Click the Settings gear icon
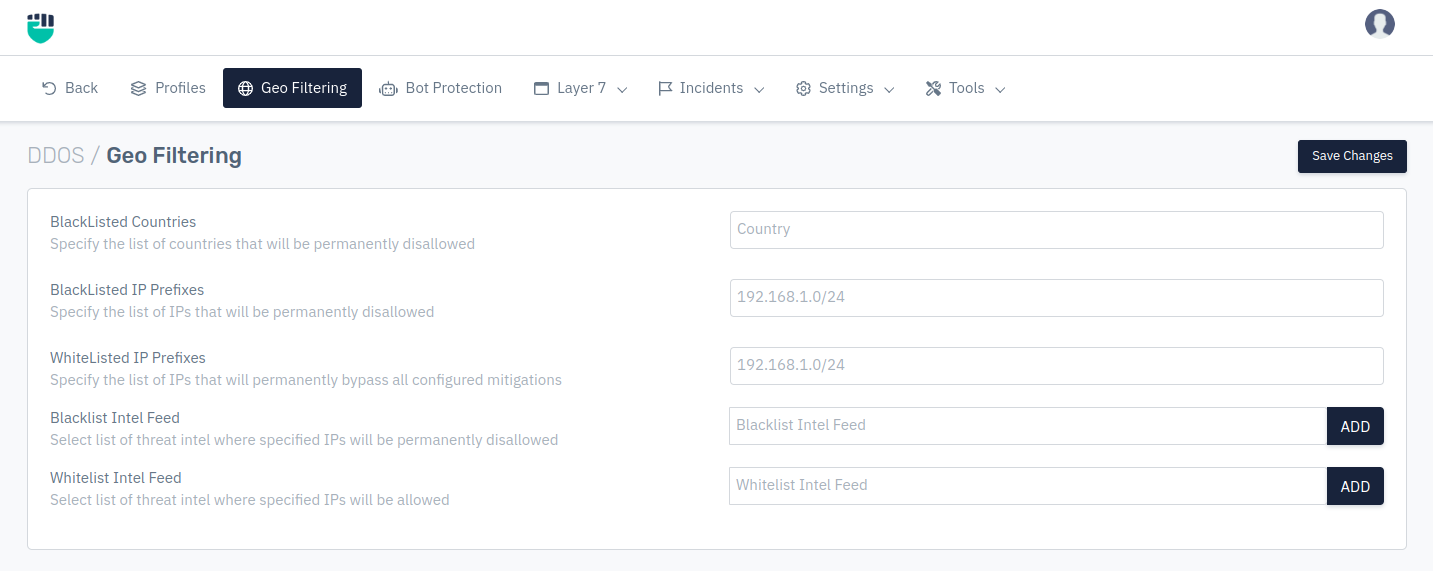Viewport: 1433px width, 571px height. tap(803, 88)
